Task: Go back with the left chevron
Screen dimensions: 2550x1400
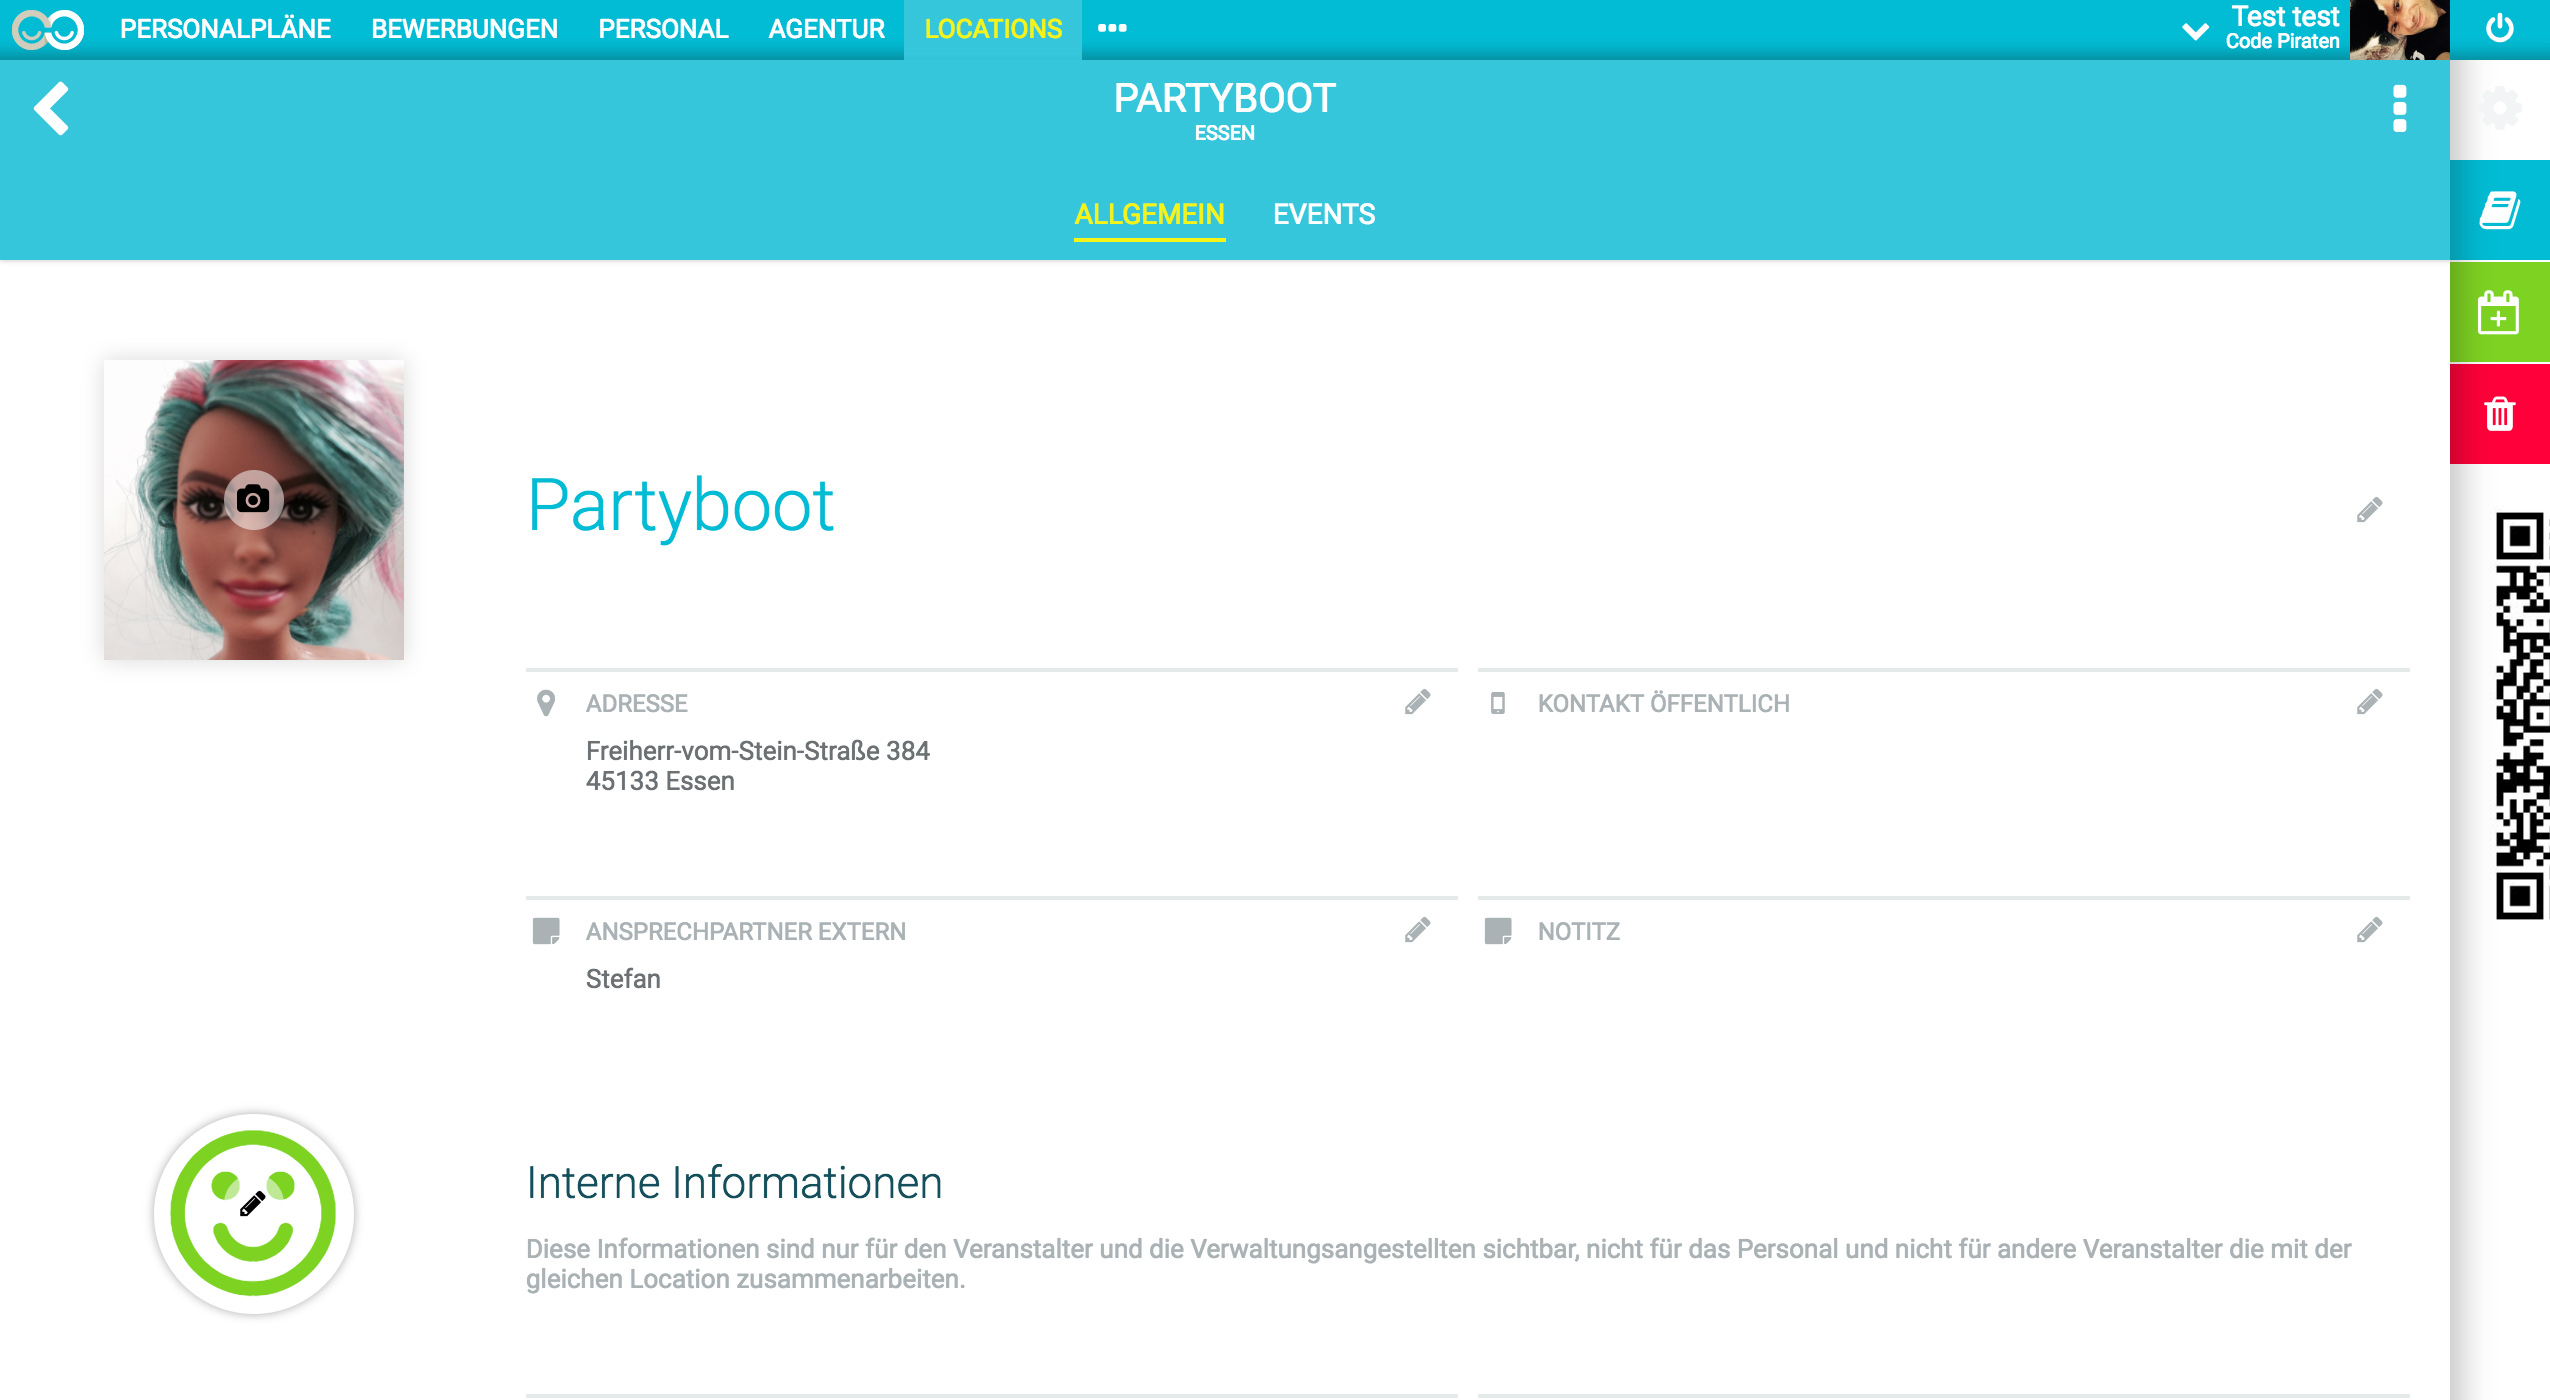Action: [x=51, y=108]
